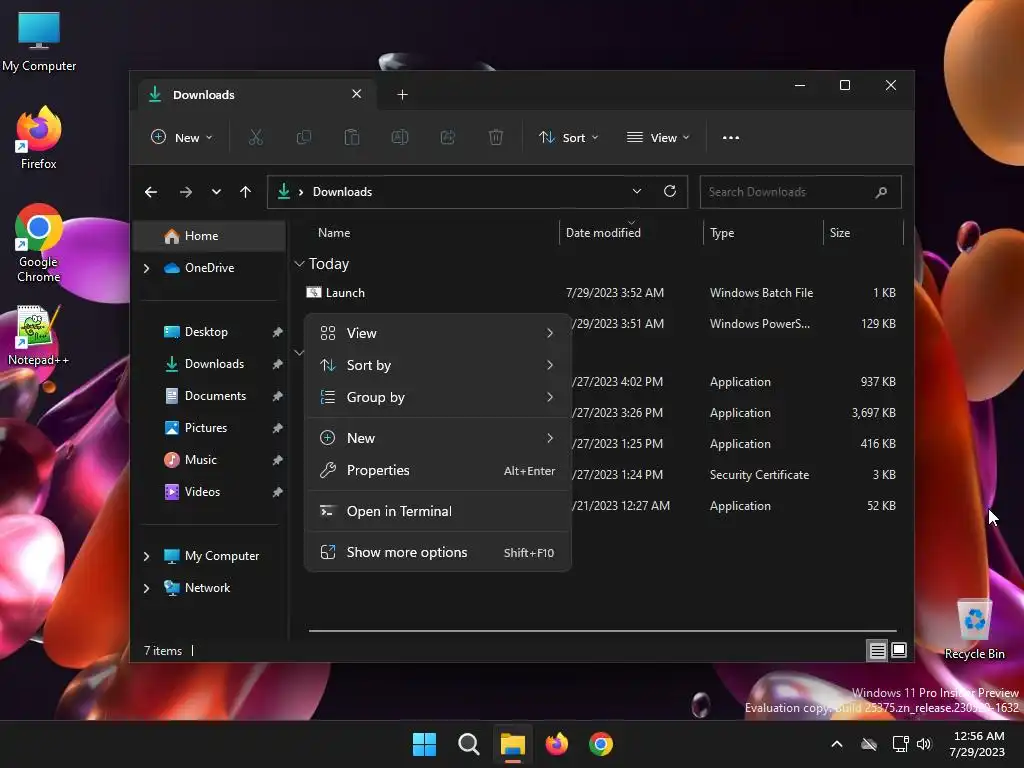This screenshot has width=1024, height=768.
Task: Show hidden icons chevron in system tray
Action: (837, 744)
